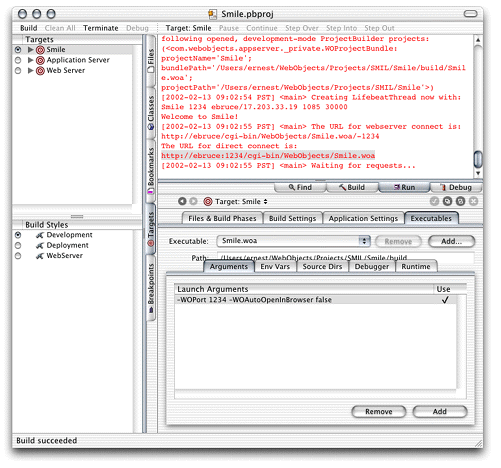
Task: Open the Breakpoints side tab
Action: (x=151, y=287)
